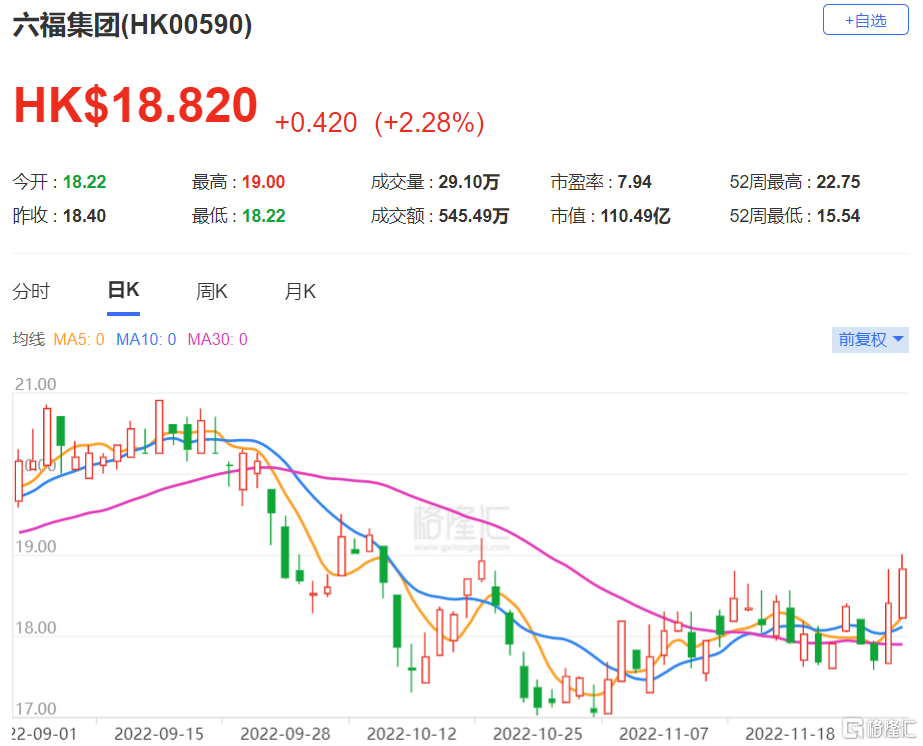This screenshot has height=746, width=923.
Task: Open the 月K monthly chart tab
Action: coord(300,291)
